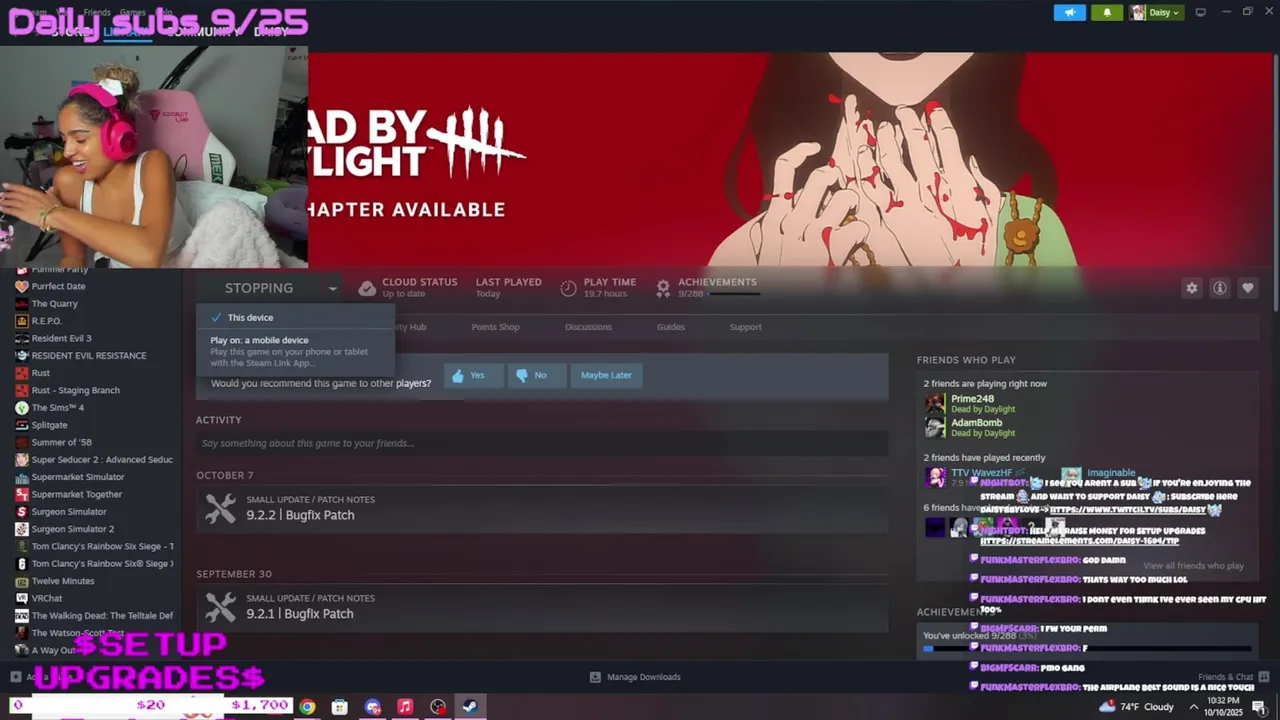Click AdamBomb's avatar thumbnail
The image size is (1280, 720).
pos(934,427)
